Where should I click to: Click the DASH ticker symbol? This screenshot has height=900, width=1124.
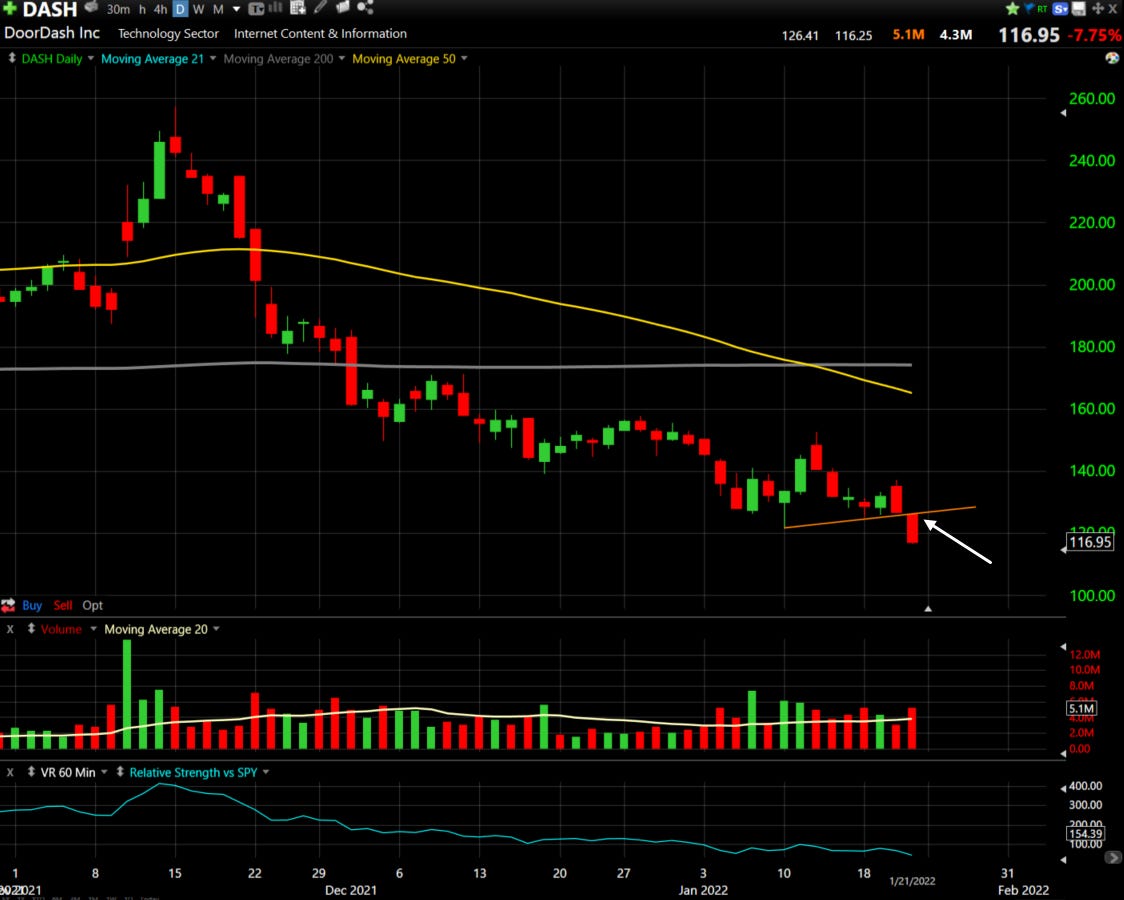tap(50, 9)
